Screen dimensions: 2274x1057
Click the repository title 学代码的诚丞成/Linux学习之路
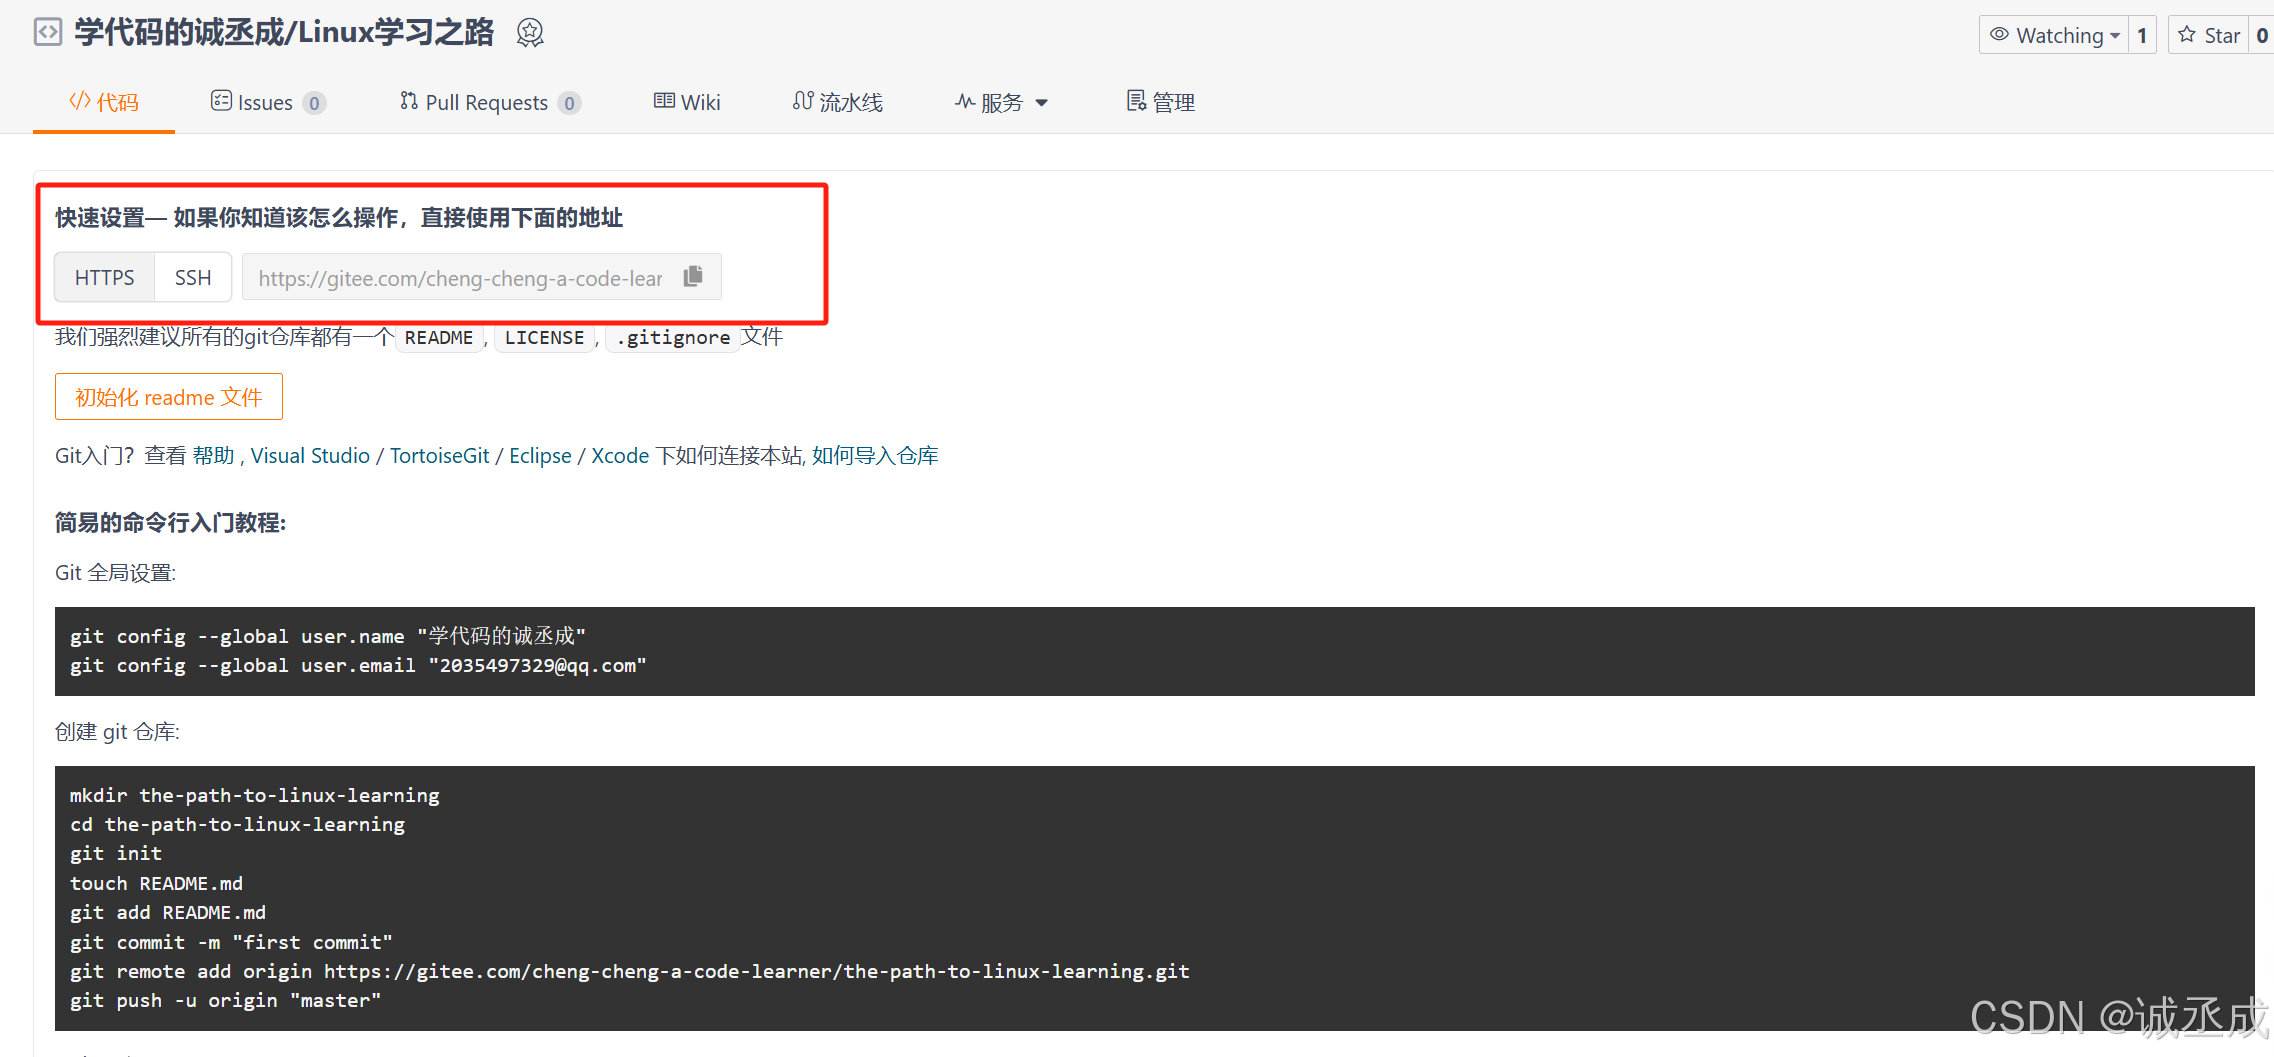point(285,33)
